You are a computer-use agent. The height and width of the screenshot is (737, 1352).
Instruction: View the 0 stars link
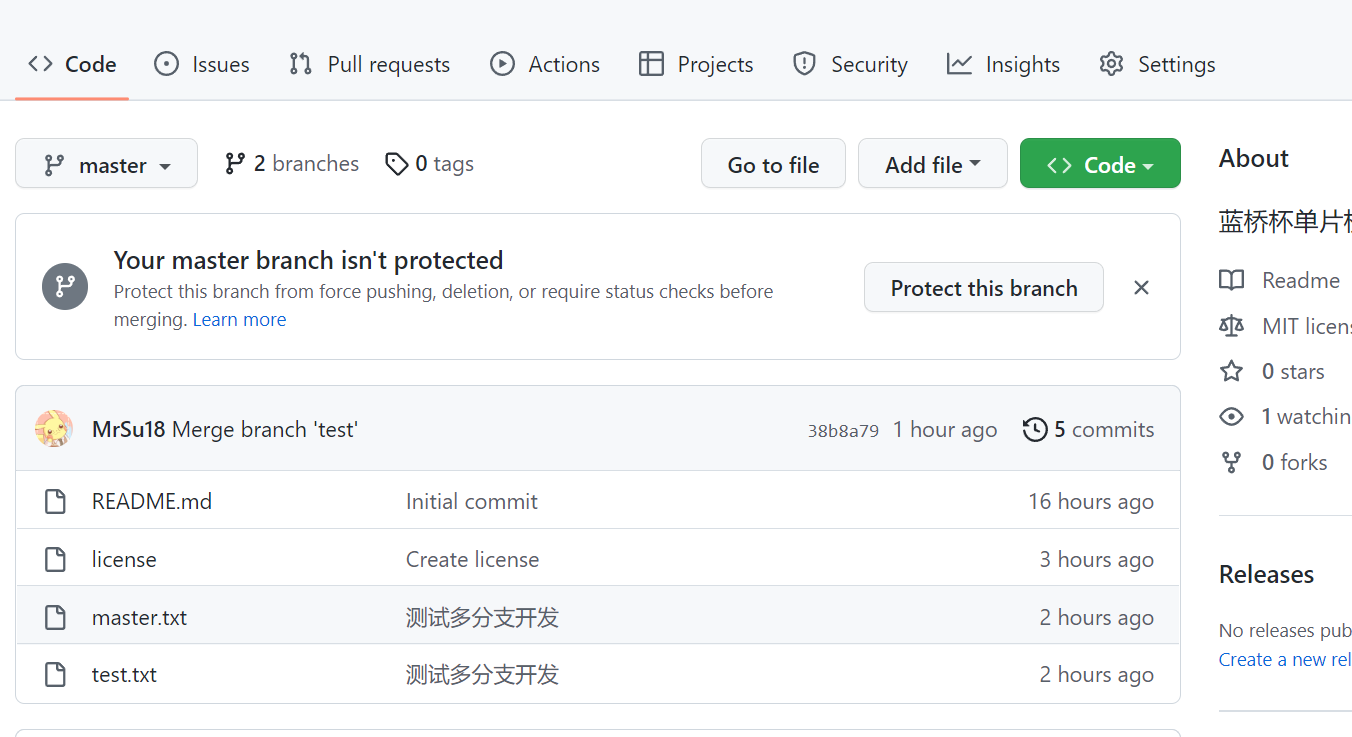click(1293, 372)
